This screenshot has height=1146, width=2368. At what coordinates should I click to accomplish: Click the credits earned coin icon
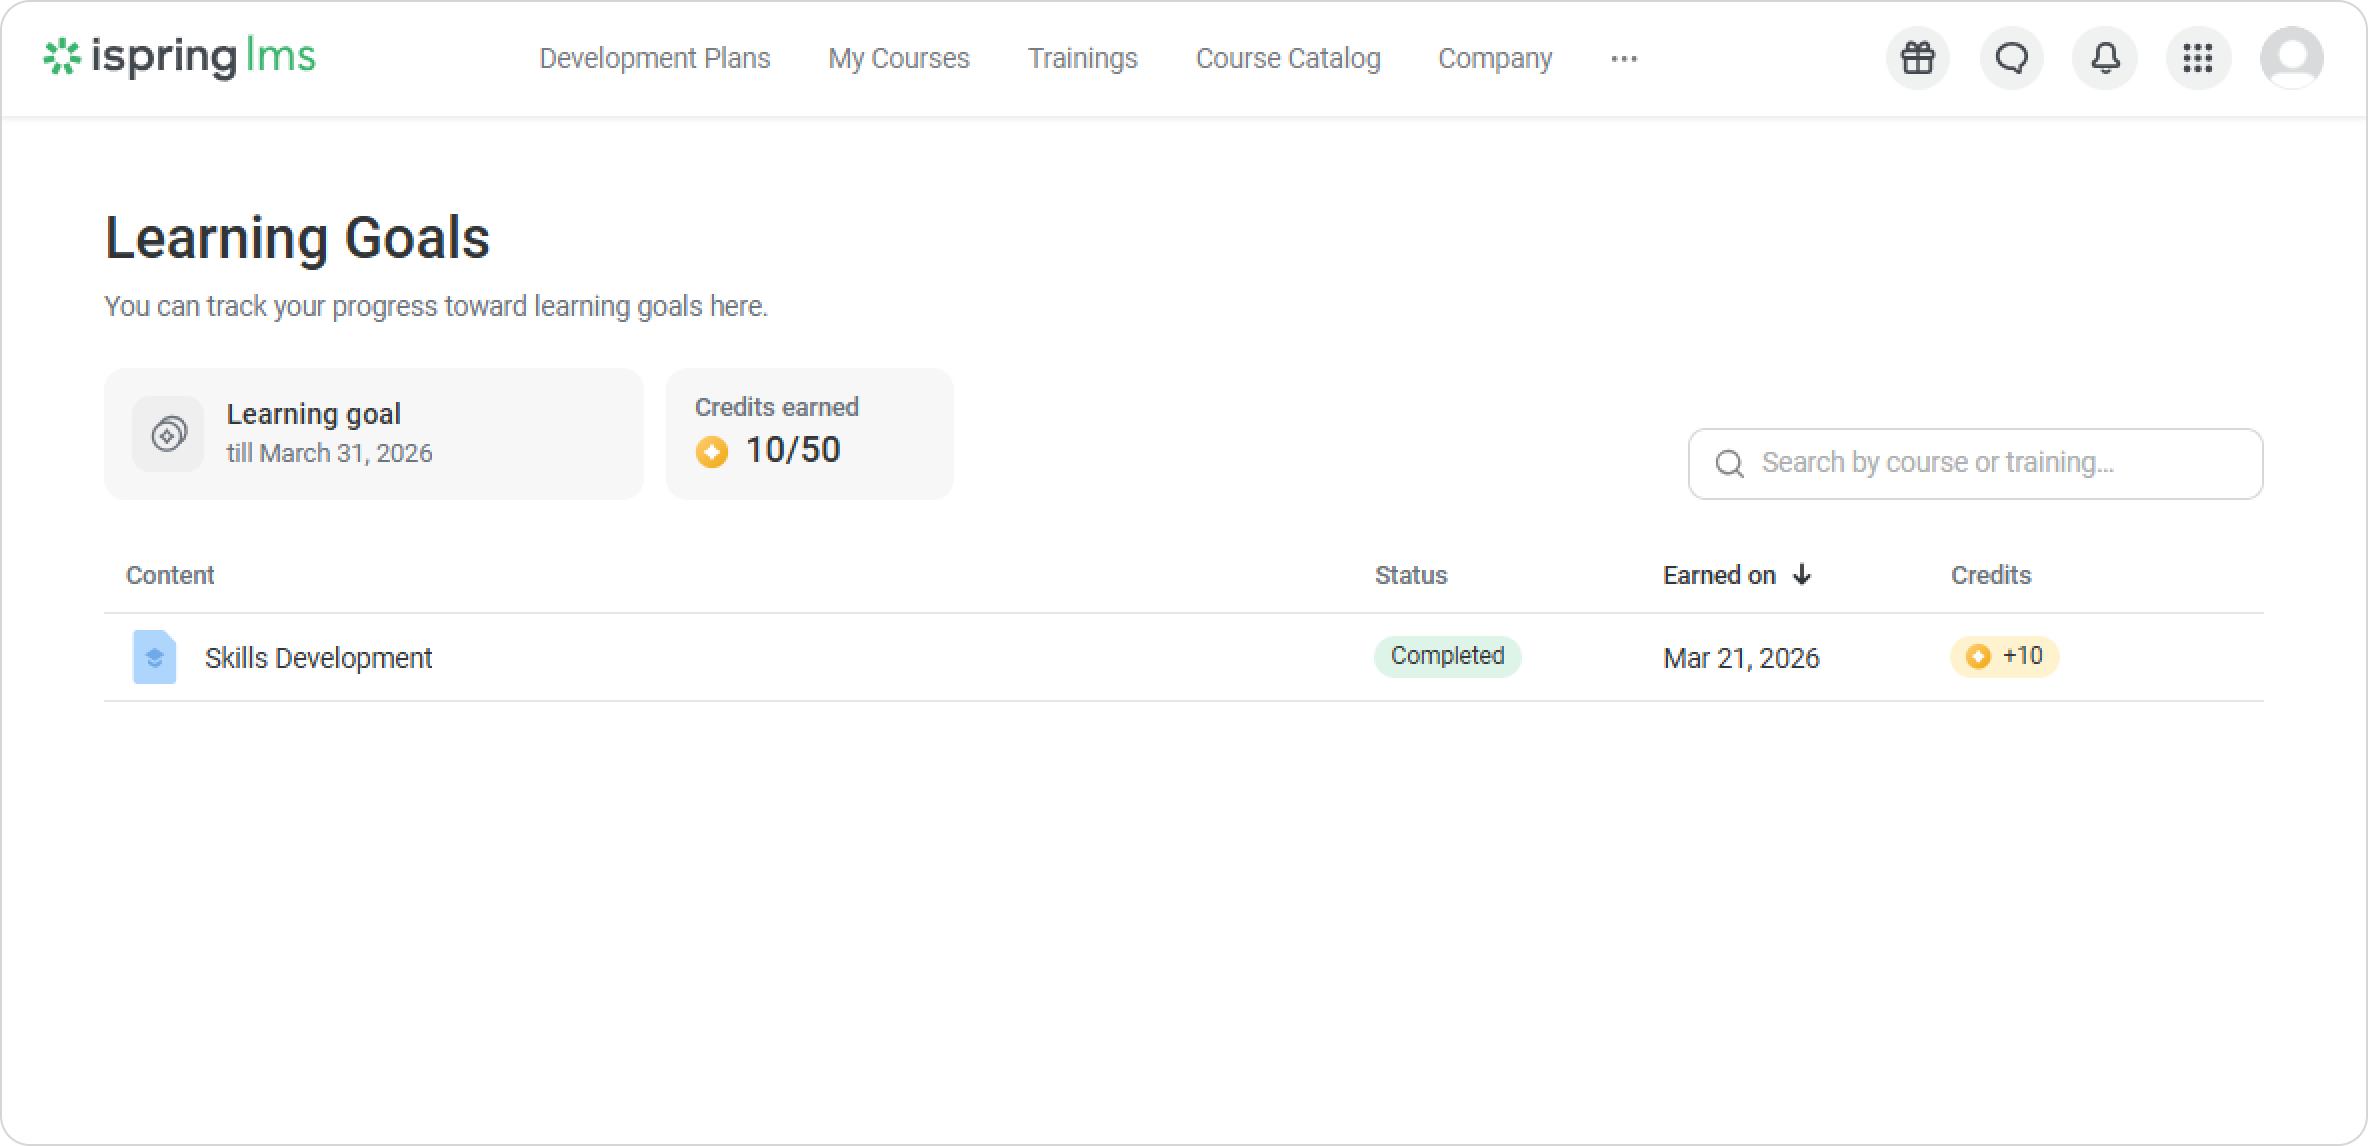tap(712, 452)
